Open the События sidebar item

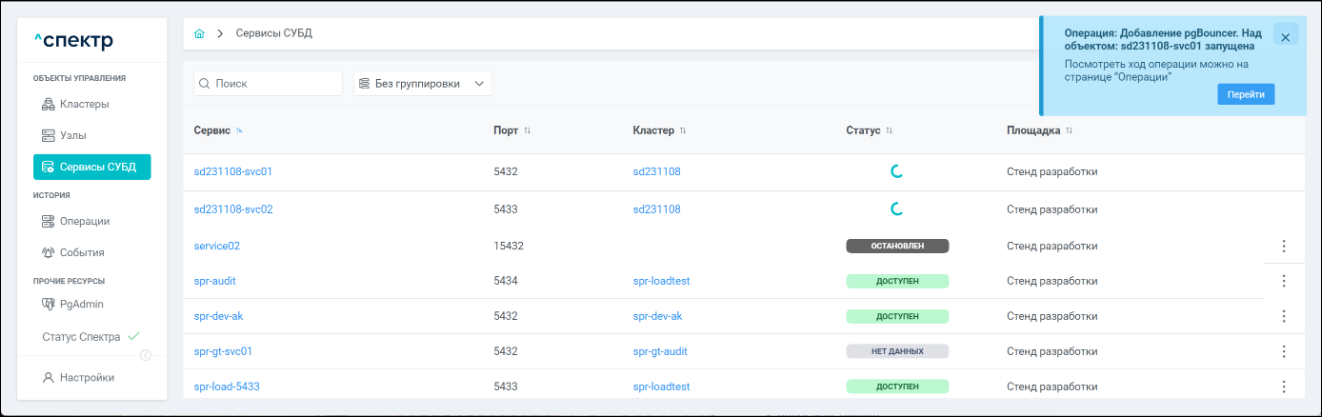pos(82,253)
